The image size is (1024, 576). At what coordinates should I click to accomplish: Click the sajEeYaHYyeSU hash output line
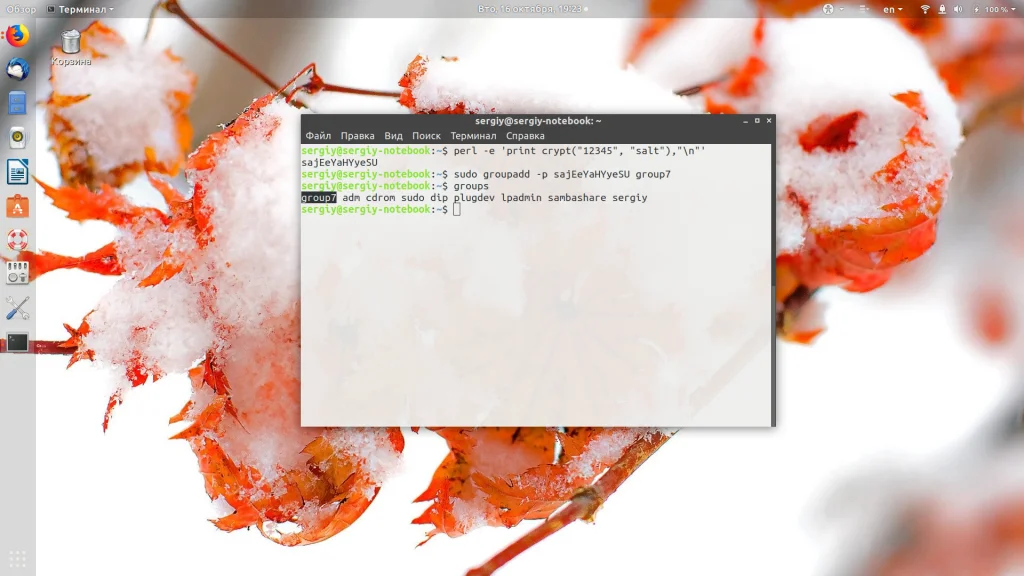click(x=340, y=163)
